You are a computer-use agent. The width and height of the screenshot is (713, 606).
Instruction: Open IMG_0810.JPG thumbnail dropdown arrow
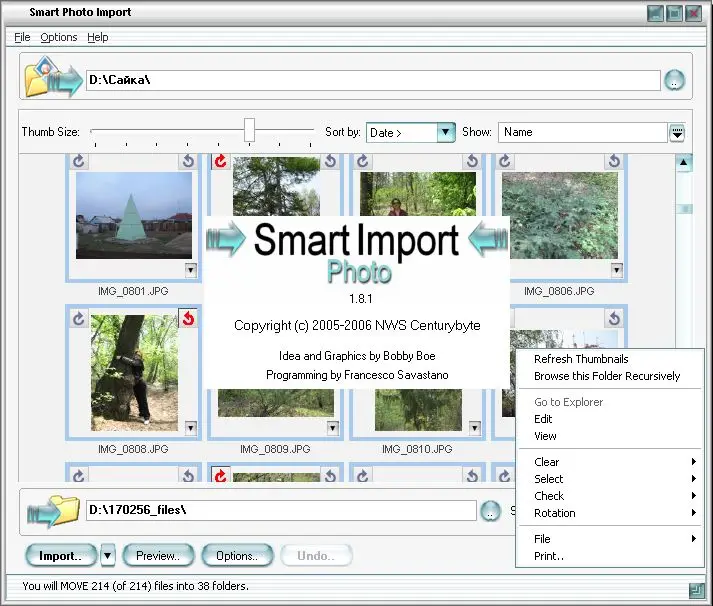475,428
